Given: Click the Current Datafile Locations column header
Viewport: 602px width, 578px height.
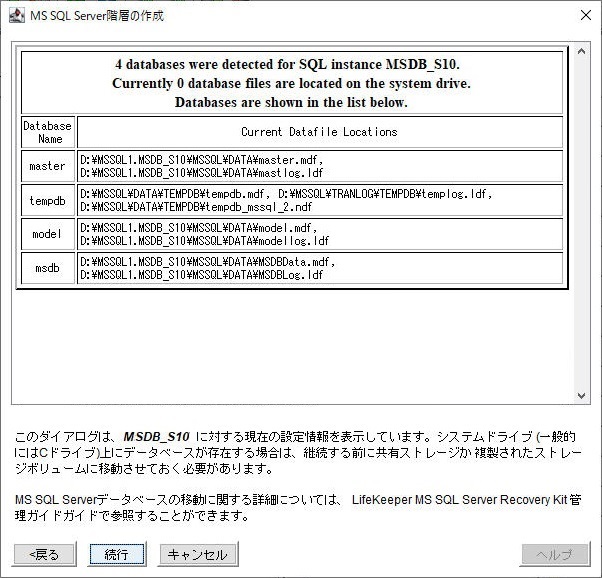Looking at the screenshot, I should (320, 132).
